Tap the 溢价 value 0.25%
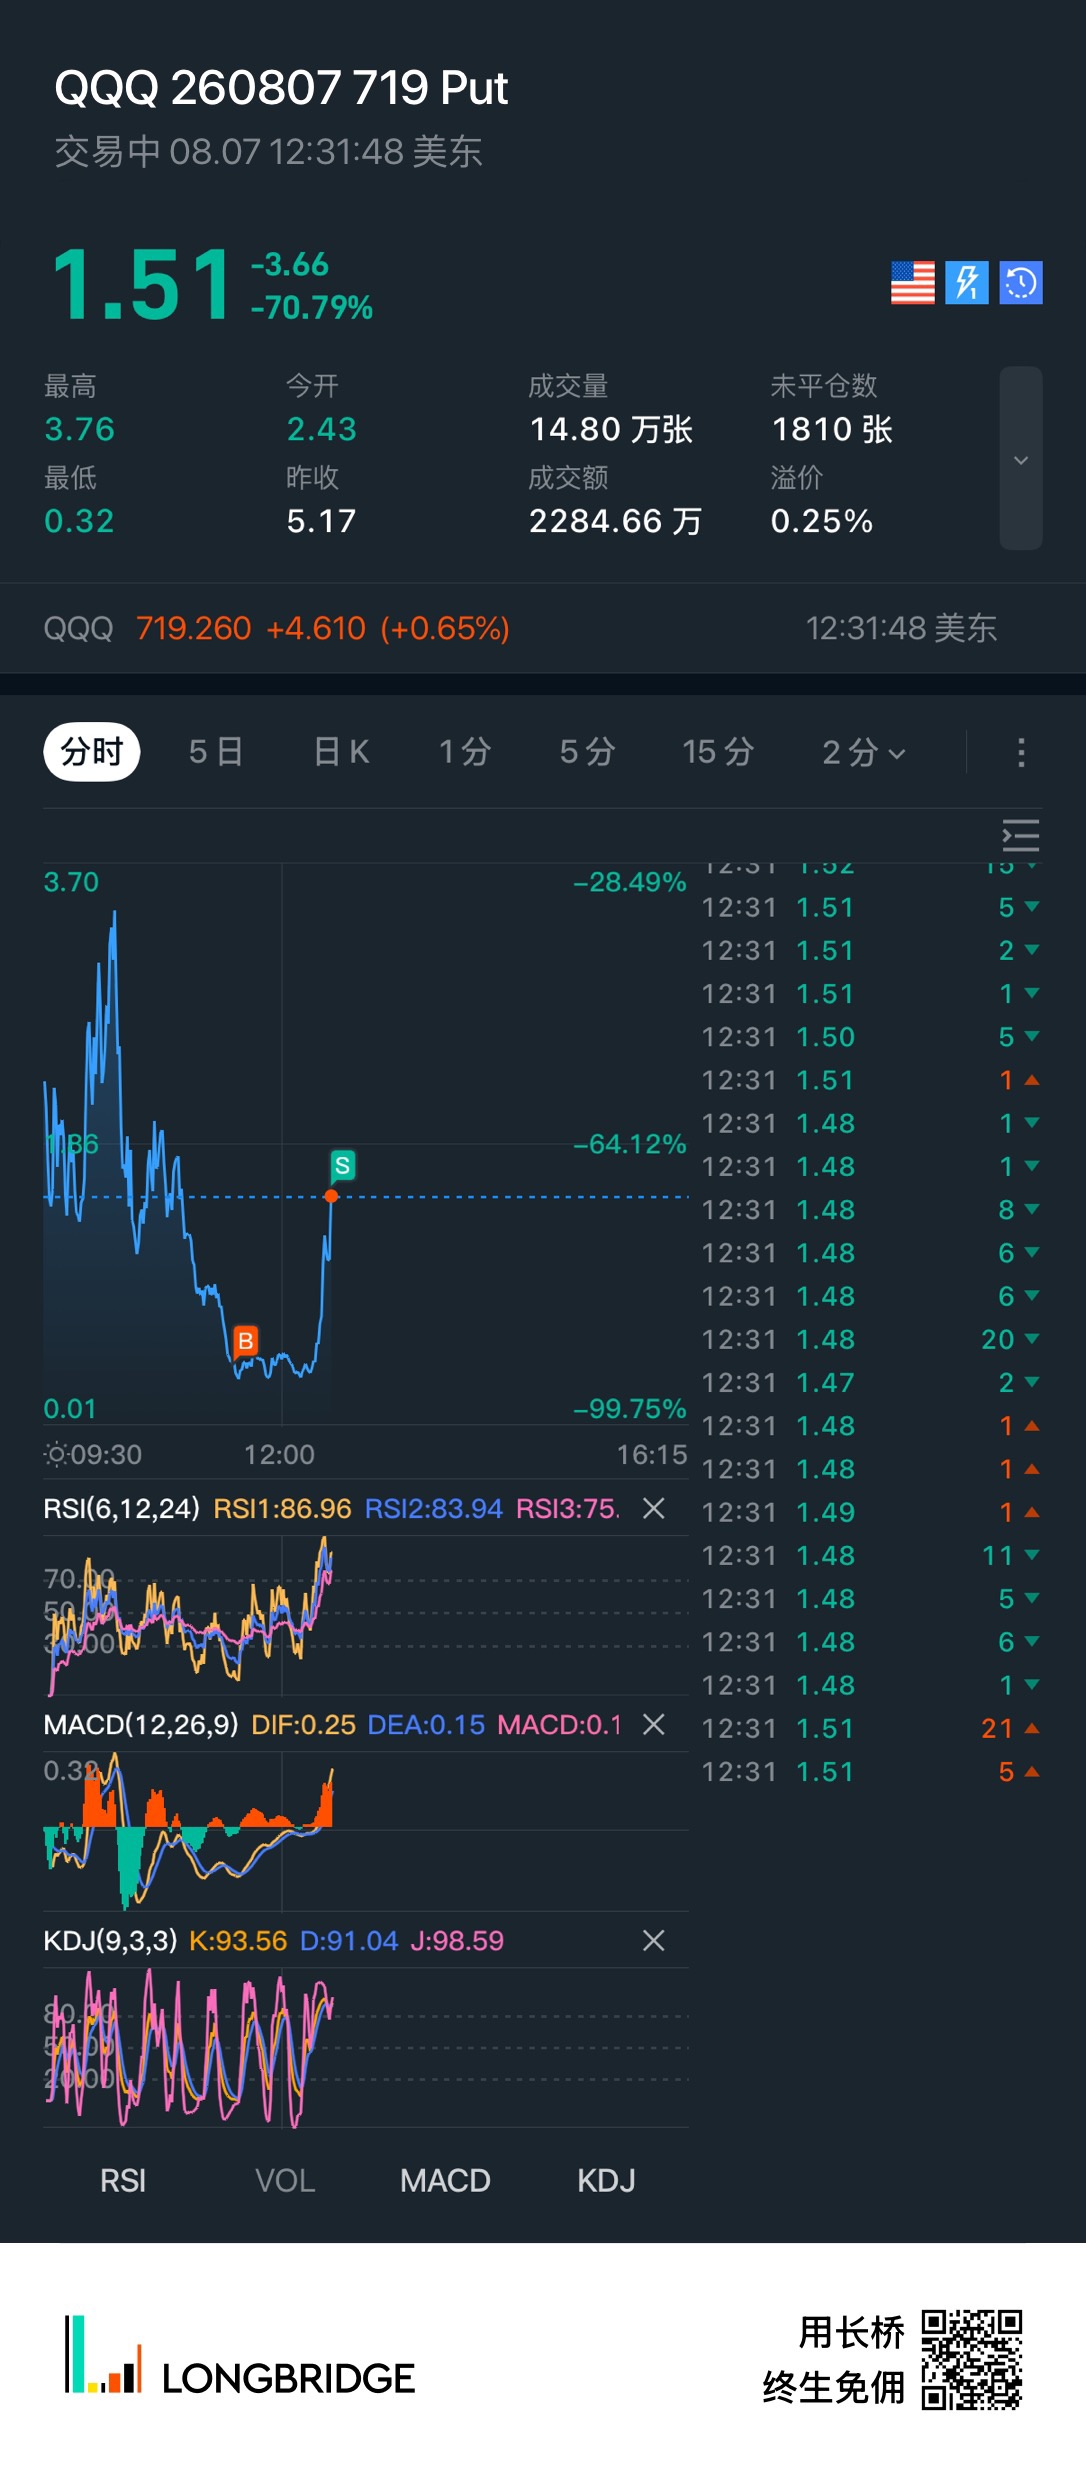The width and height of the screenshot is (1086, 2477). [821, 521]
